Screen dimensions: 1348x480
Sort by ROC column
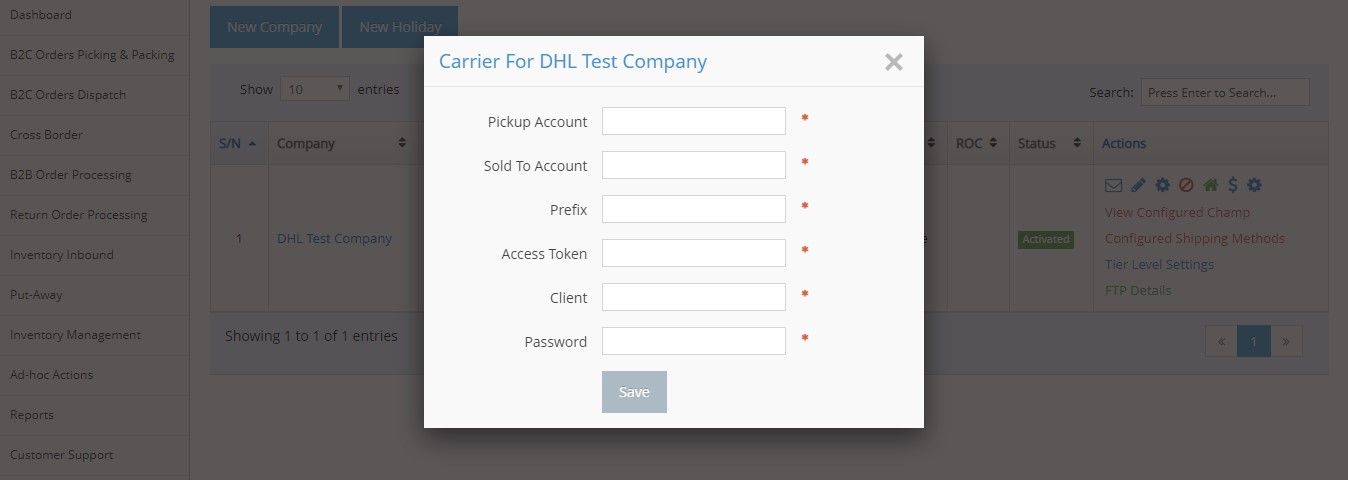[977, 143]
